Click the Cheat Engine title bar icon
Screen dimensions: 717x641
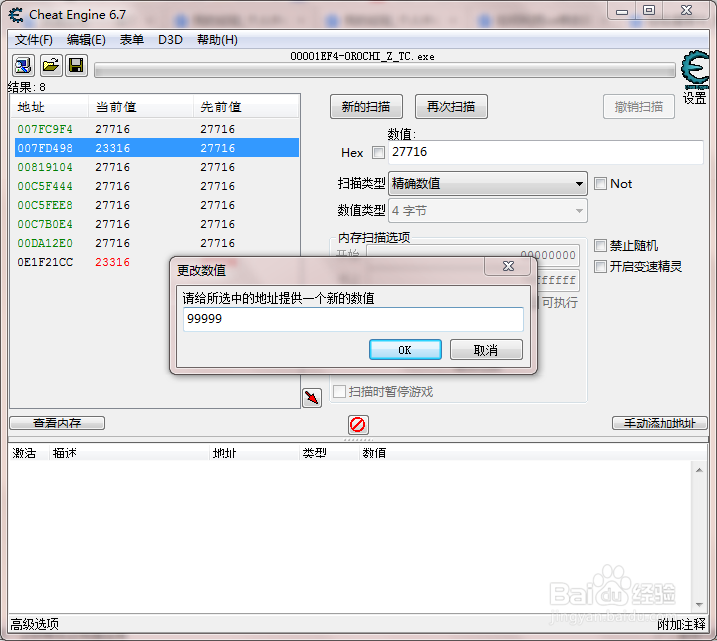coord(16,15)
